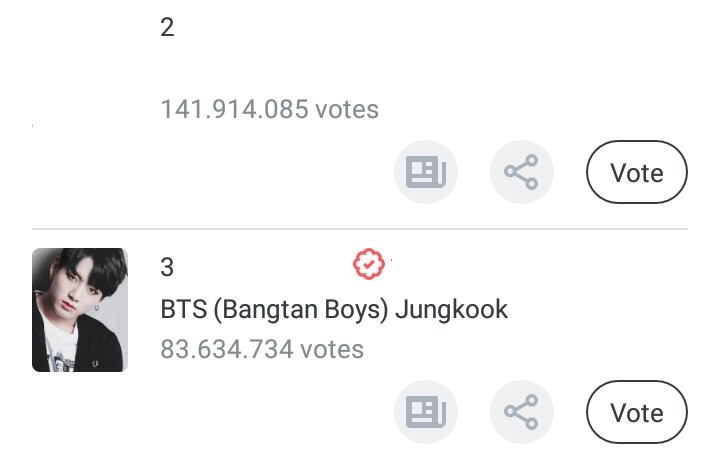Tap the verified checkmark next to rank 3
The width and height of the screenshot is (720, 466).
coord(369,265)
